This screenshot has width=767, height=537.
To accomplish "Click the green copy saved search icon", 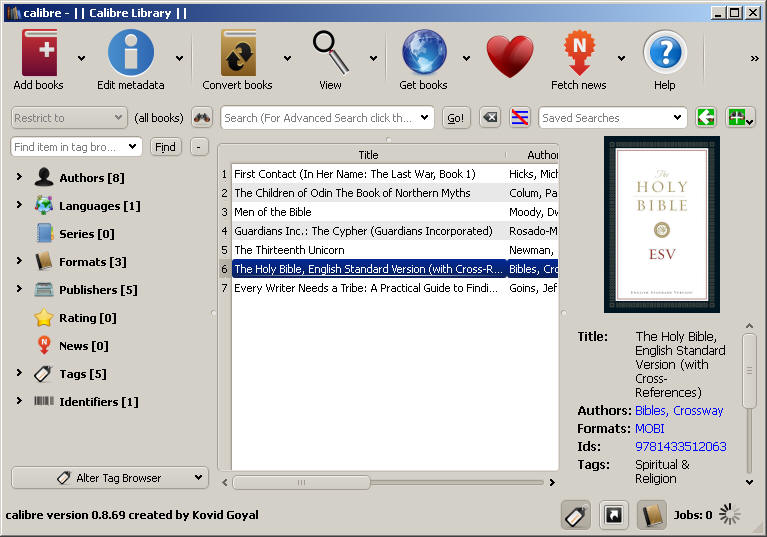I will [x=706, y=118].
